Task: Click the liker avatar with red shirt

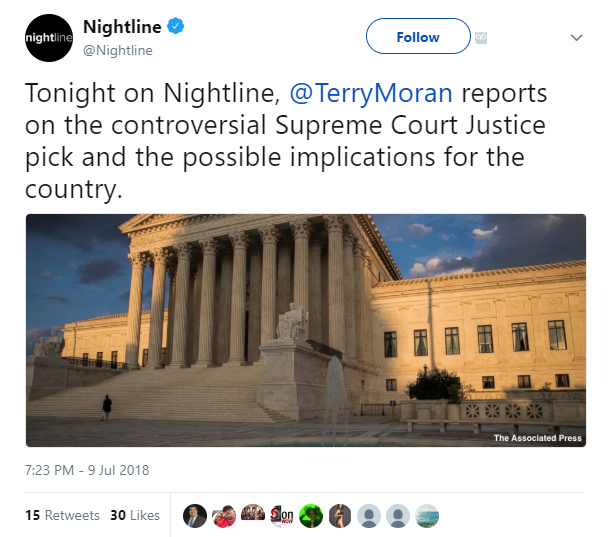Action: click(224, 516)
